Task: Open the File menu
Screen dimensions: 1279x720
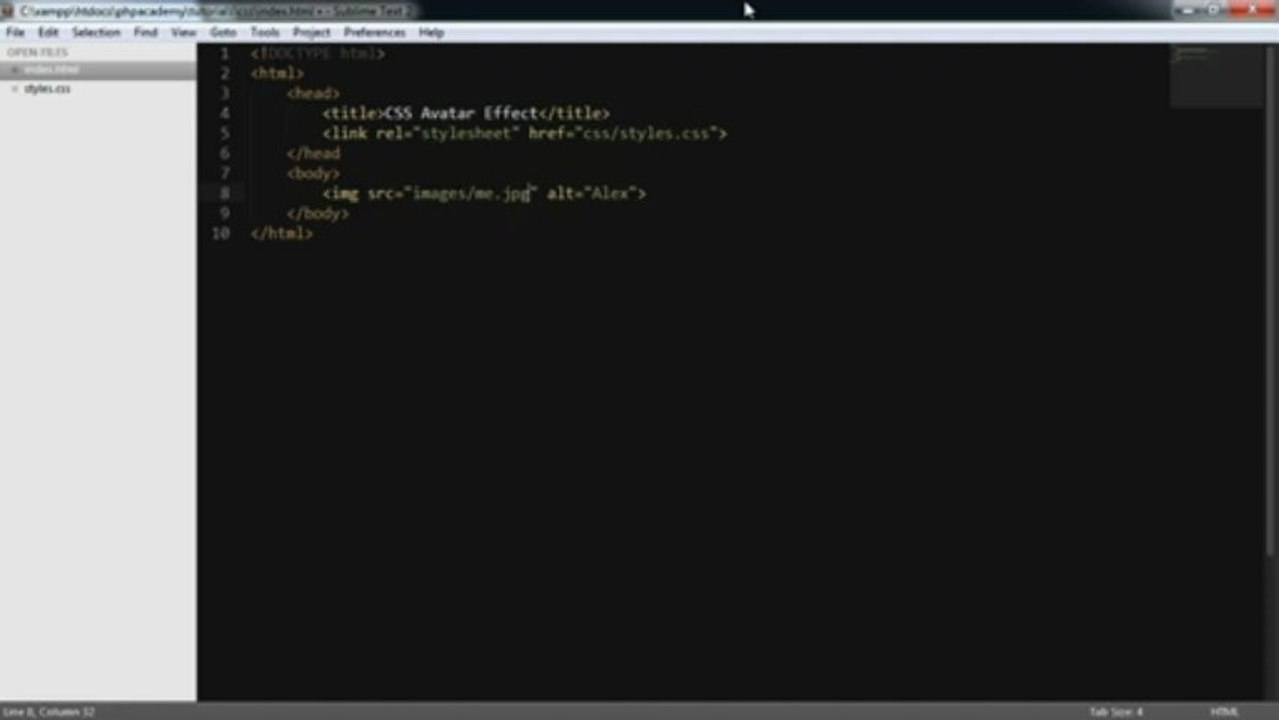Action: [15, 32]
